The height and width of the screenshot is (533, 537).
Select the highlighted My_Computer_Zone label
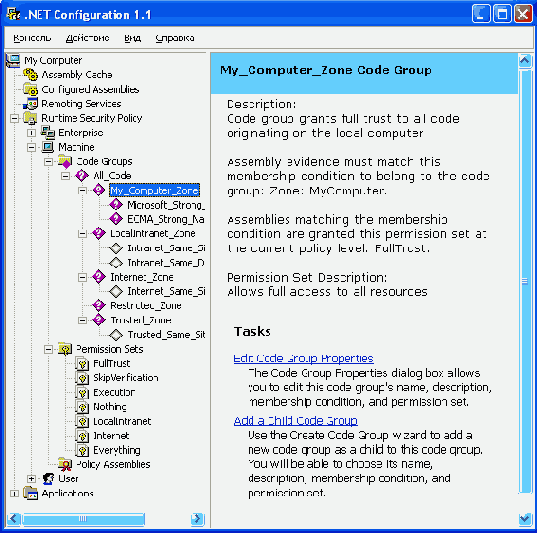[x=154, y=190]
